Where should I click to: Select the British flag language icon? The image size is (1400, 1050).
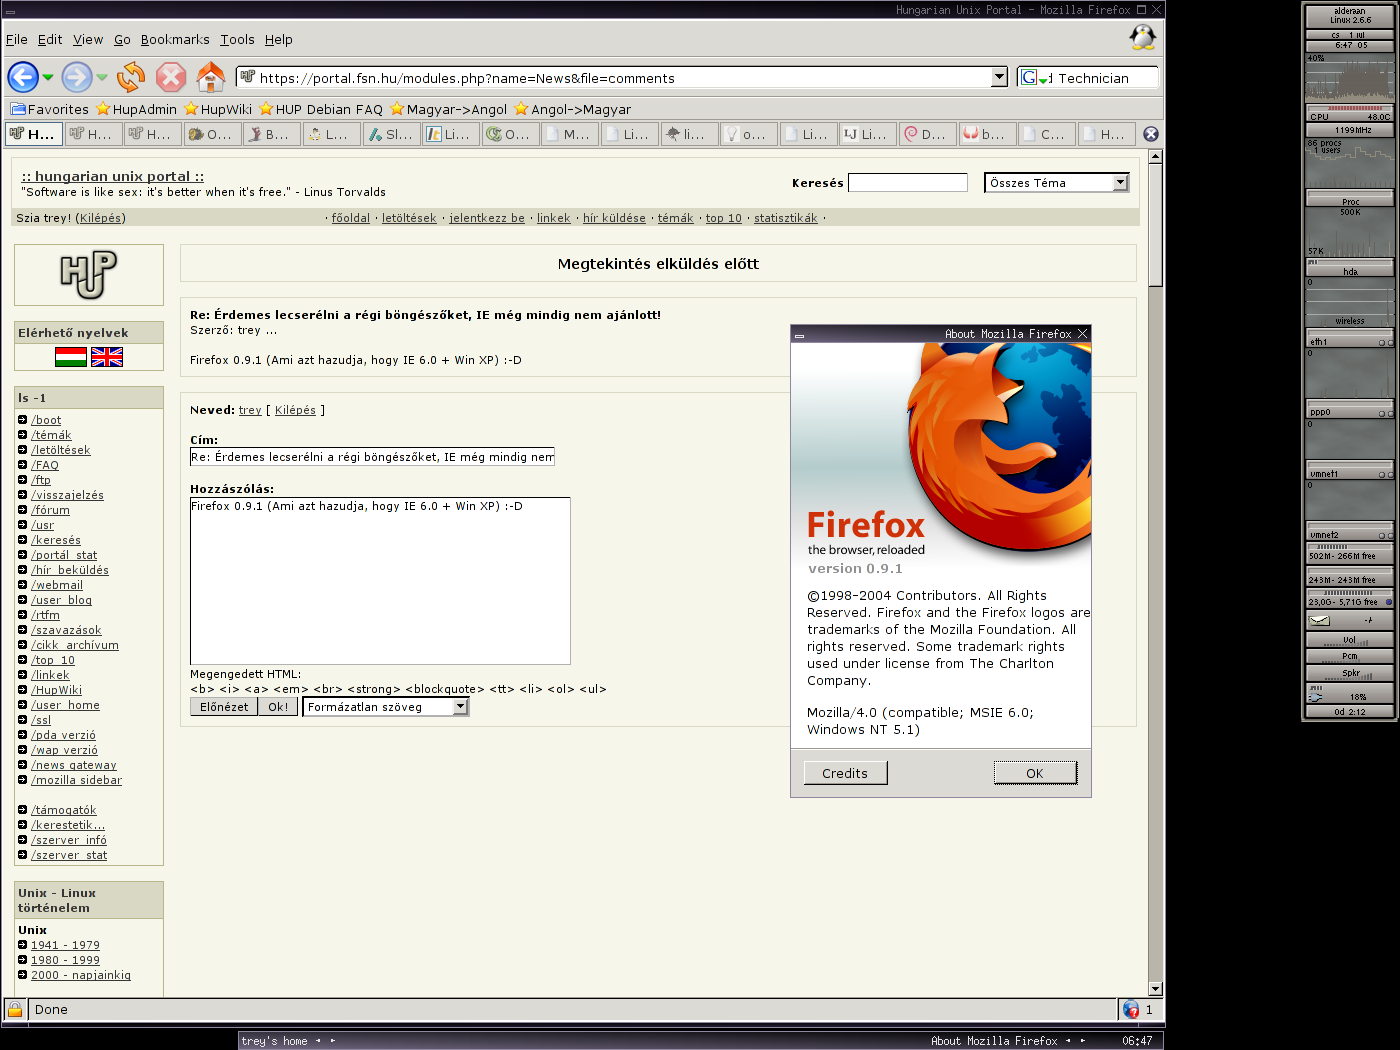pyautogui.click(x=107, y=357)
